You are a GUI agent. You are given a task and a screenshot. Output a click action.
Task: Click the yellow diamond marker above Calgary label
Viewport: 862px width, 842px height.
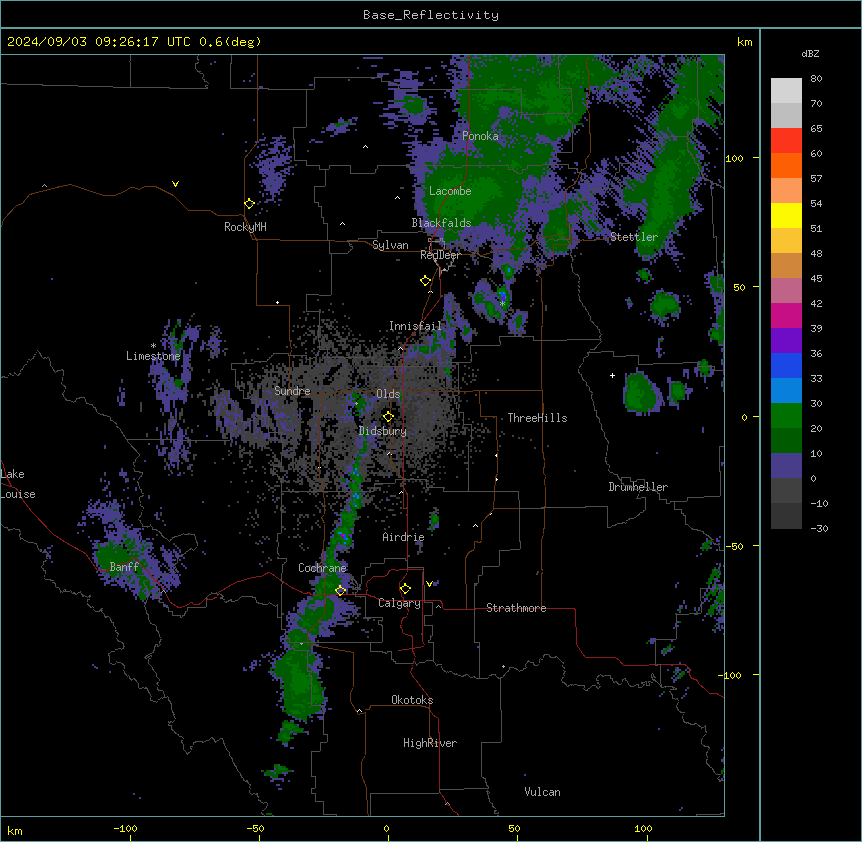click(405, 589)
